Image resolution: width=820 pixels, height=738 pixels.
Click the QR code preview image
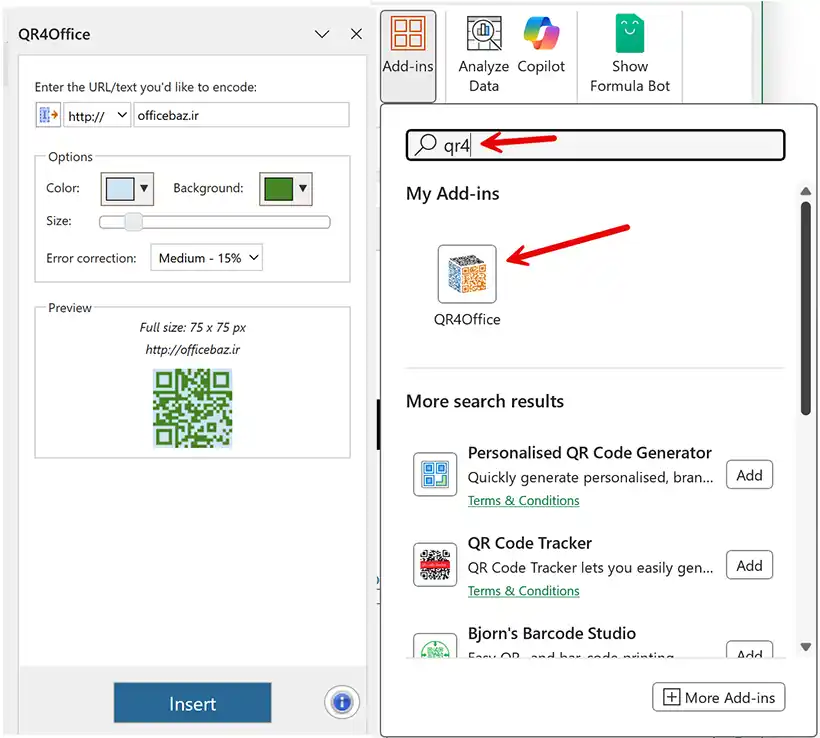192,408
